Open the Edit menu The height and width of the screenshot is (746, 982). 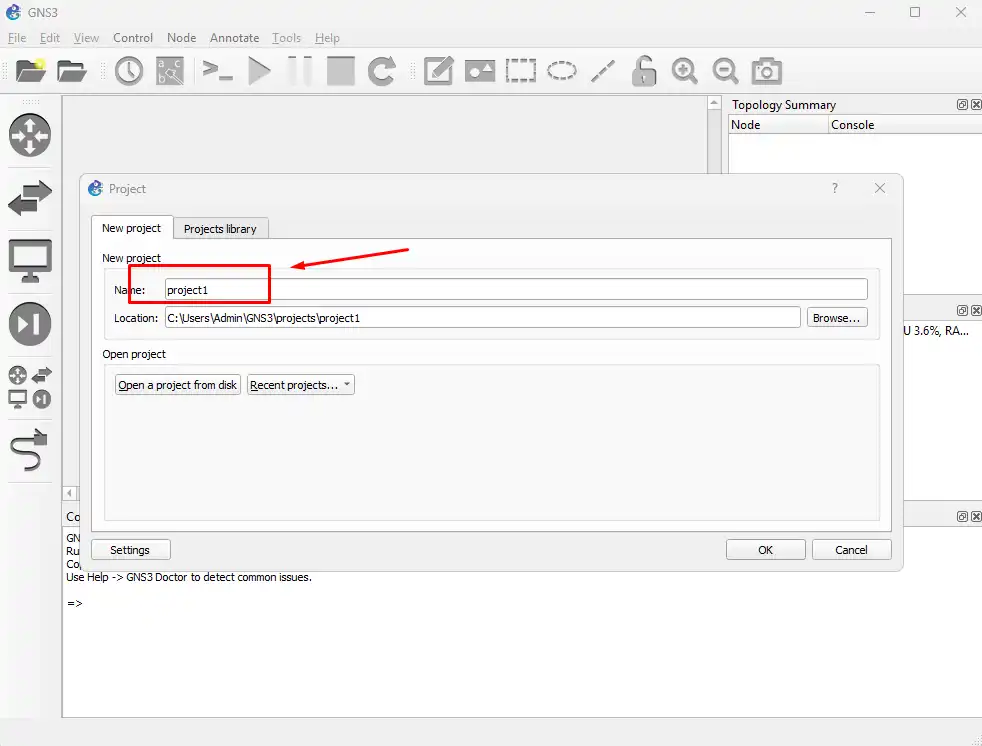pos(49,38)
